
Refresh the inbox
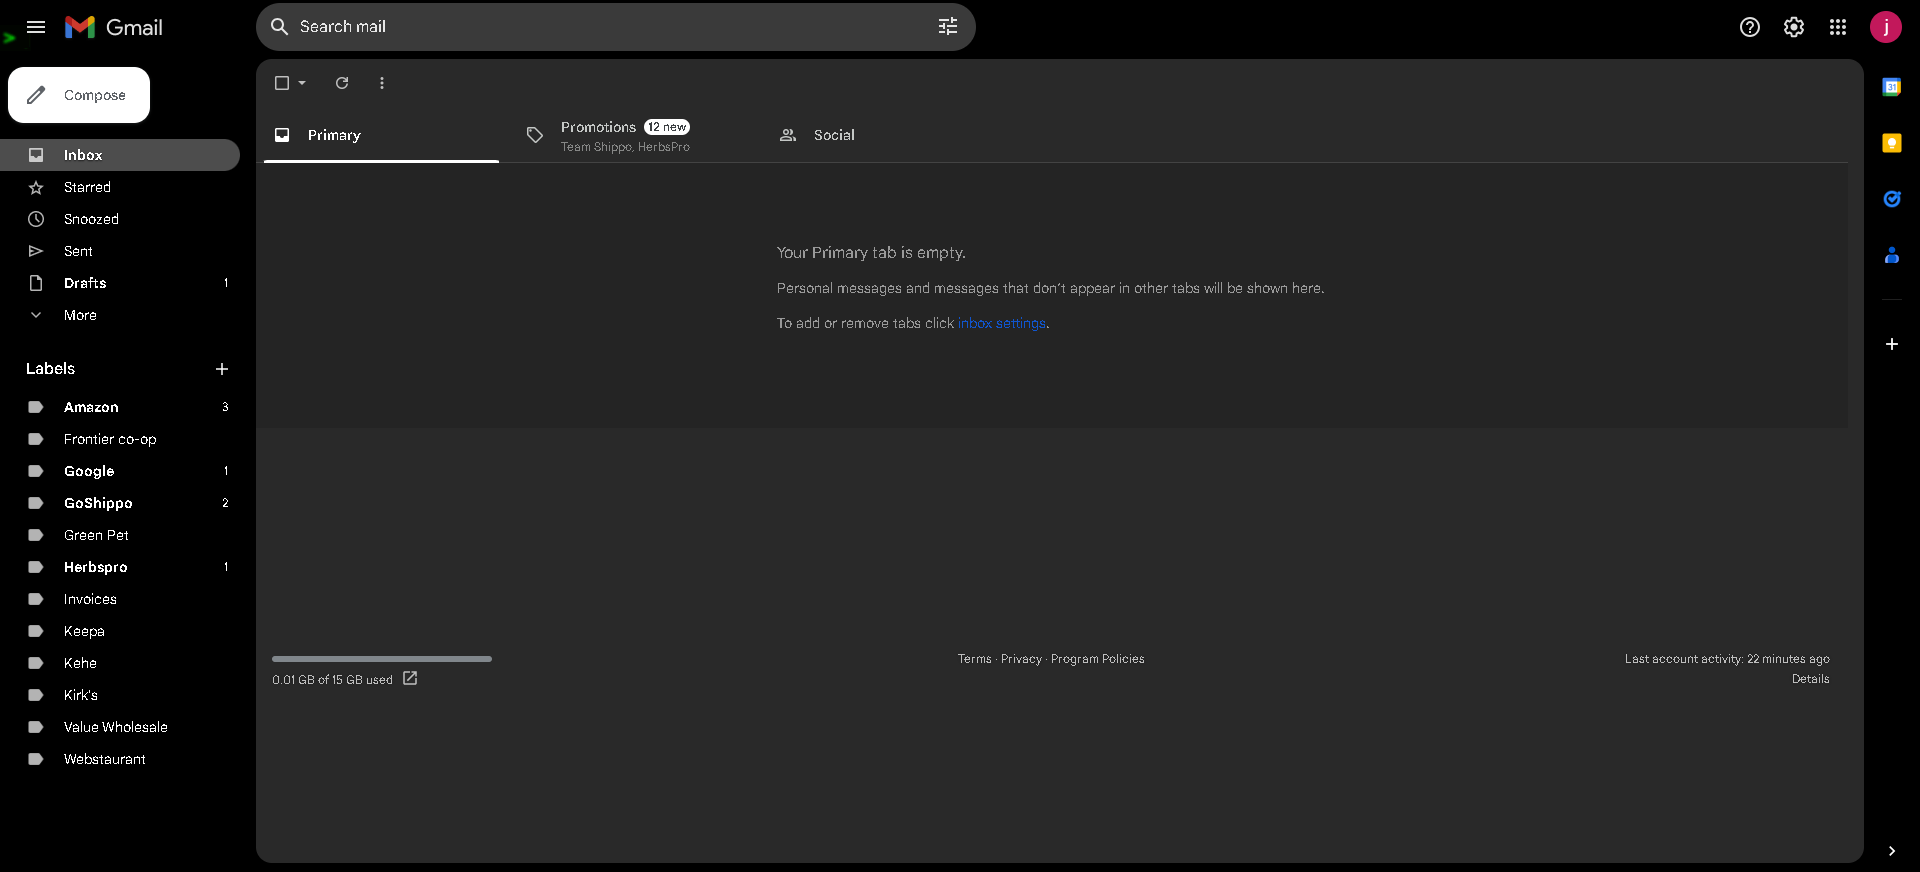coord(342,83)
